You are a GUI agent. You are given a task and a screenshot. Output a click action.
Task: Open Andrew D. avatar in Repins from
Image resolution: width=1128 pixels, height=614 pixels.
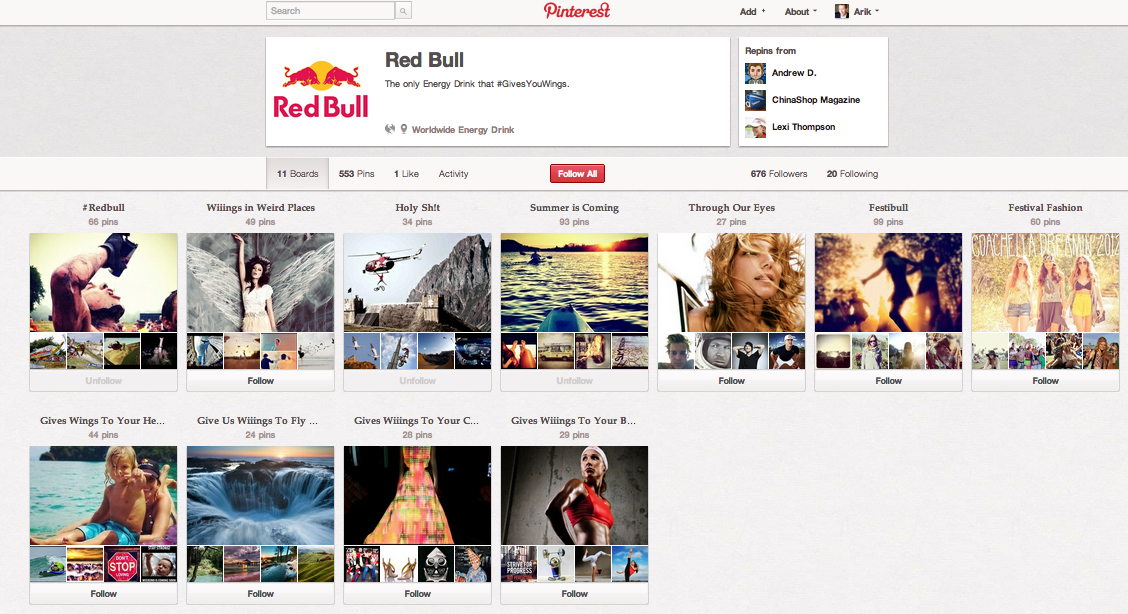[755, 73]
